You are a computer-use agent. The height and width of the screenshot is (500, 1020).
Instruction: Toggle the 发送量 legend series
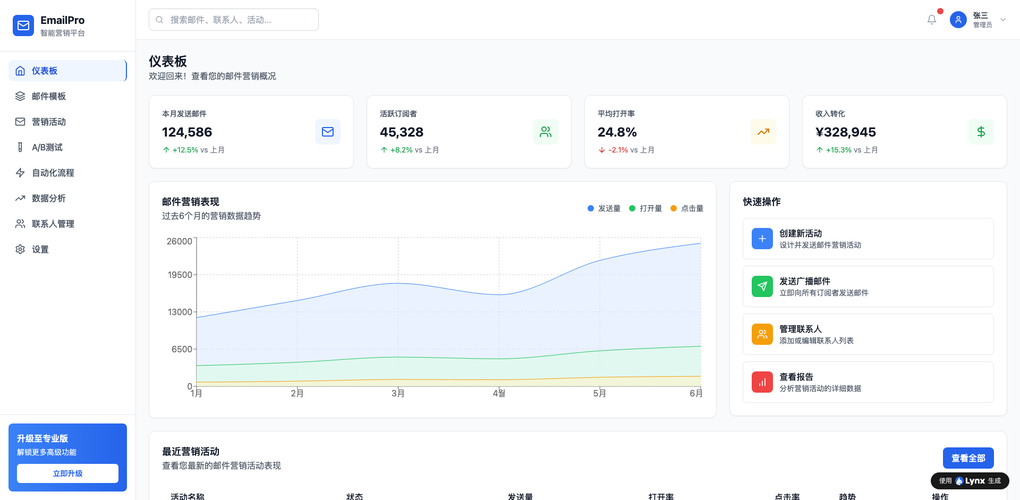604,209
